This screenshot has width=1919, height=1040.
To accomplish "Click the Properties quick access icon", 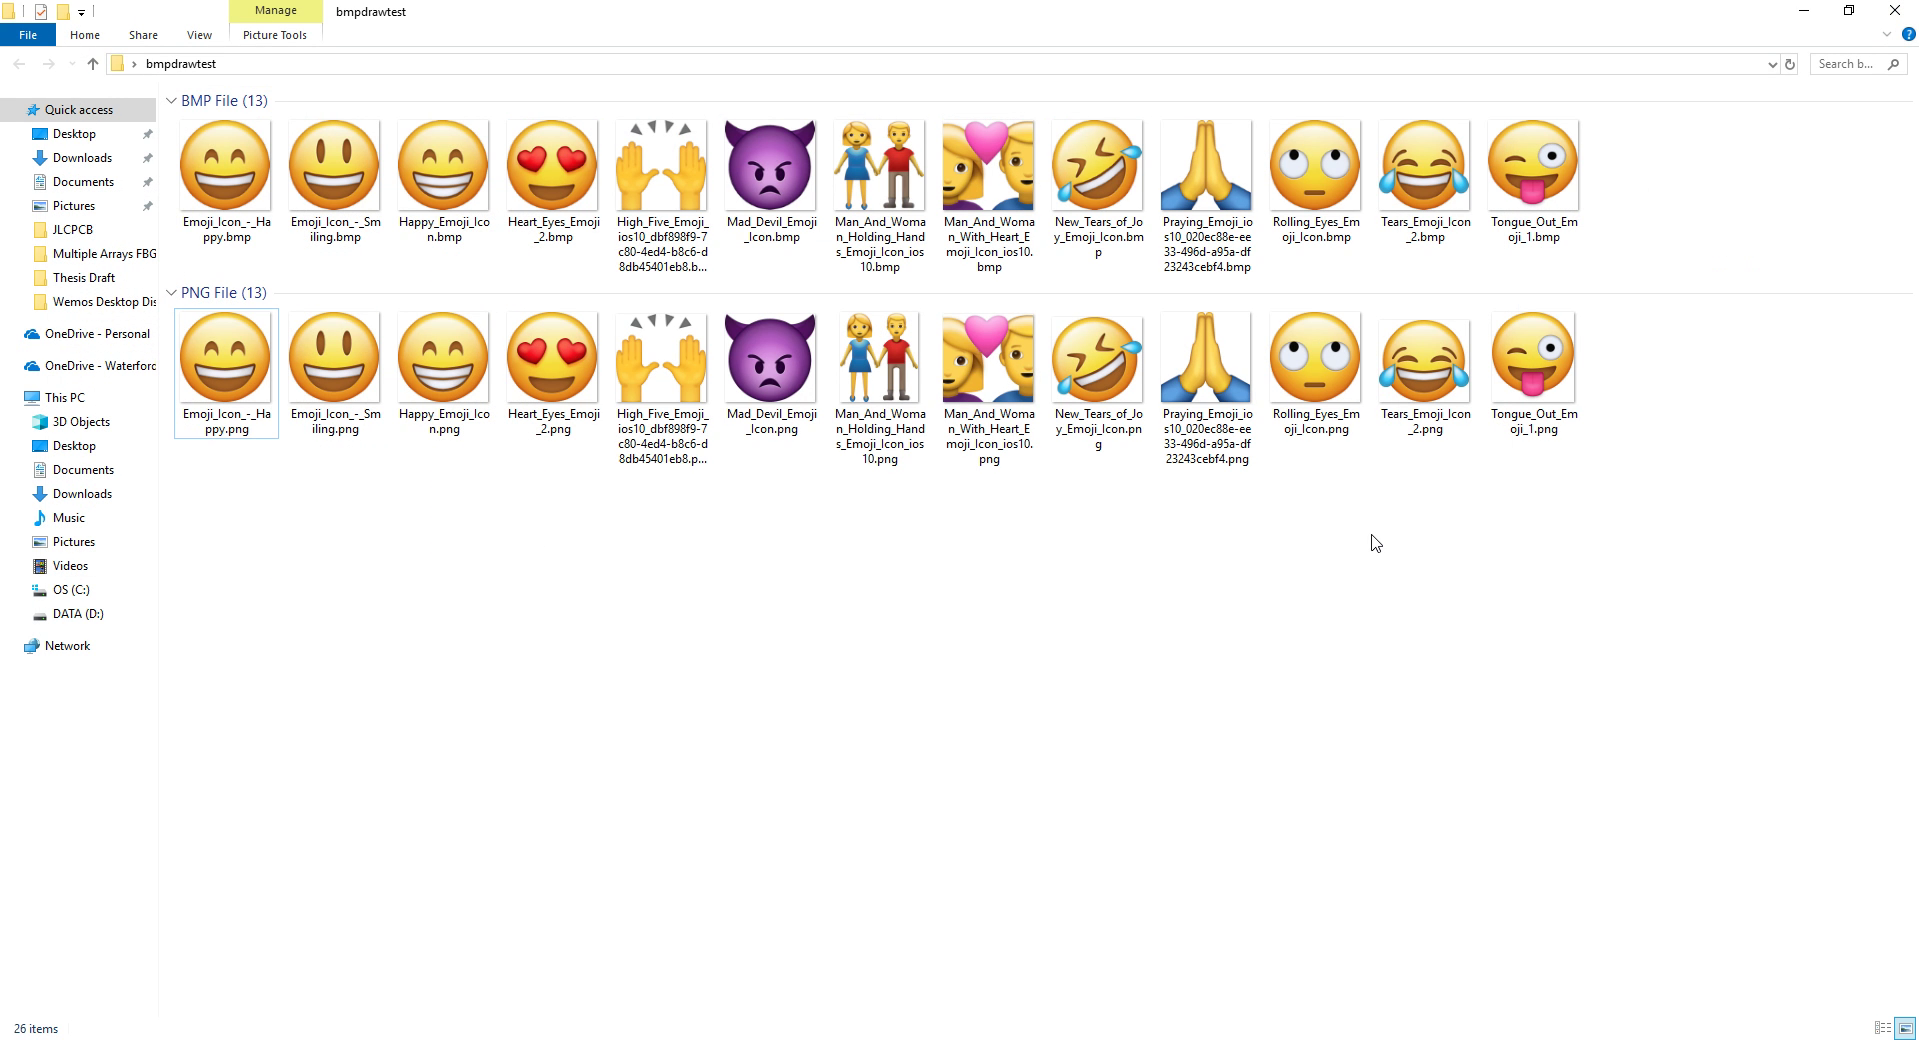I will pos(41,12).
